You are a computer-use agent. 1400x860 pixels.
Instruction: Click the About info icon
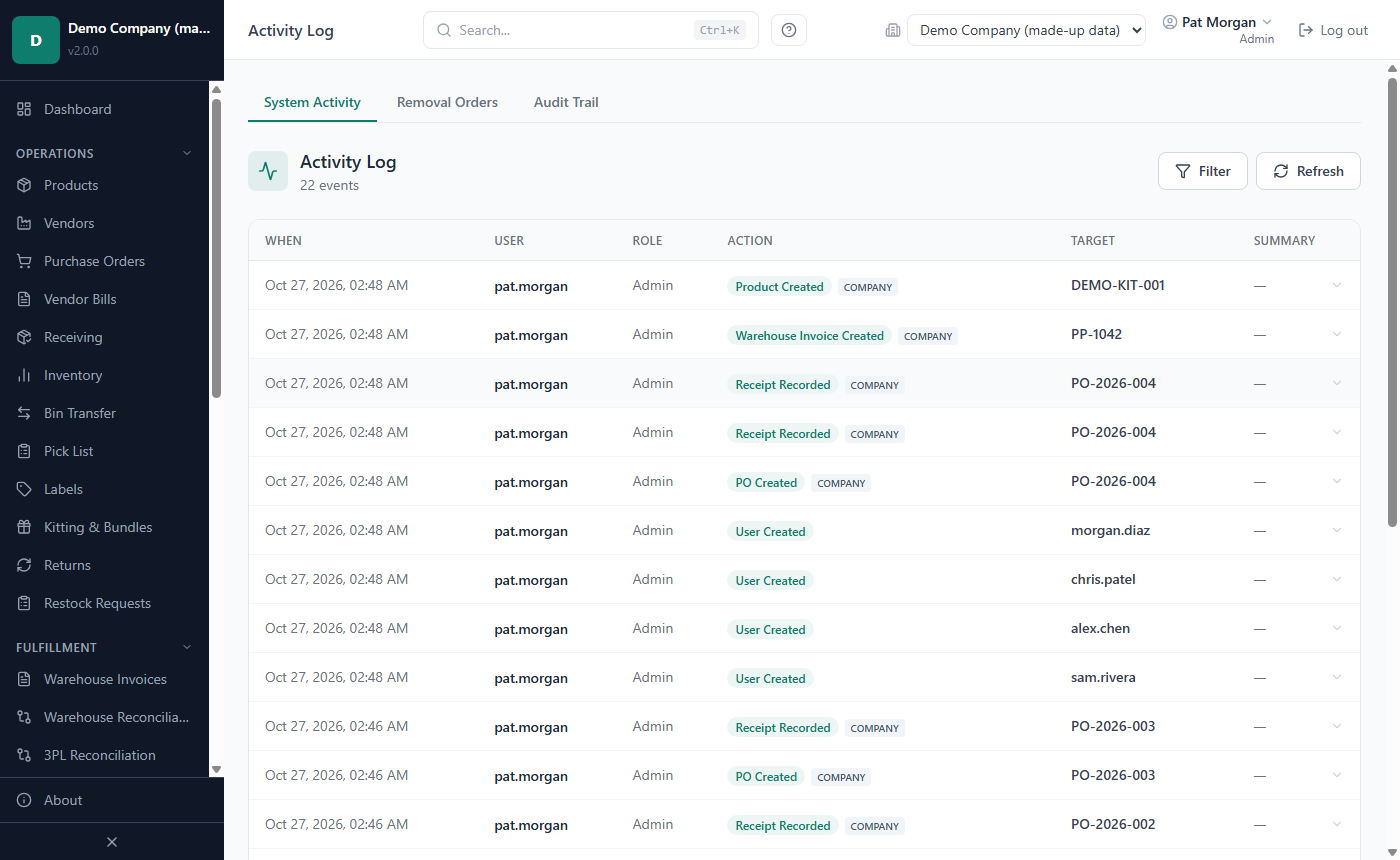click(24, 800)
